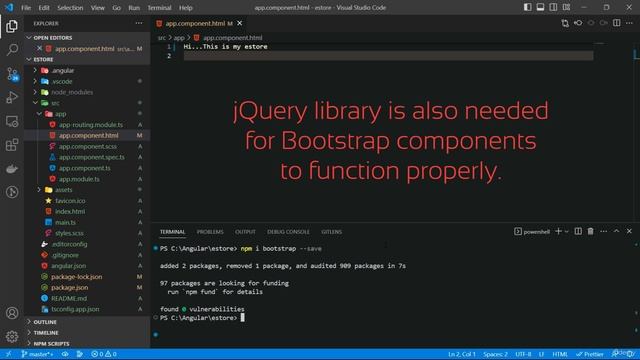Open the File menu
The image size is (640, 360).
point(26,7)
